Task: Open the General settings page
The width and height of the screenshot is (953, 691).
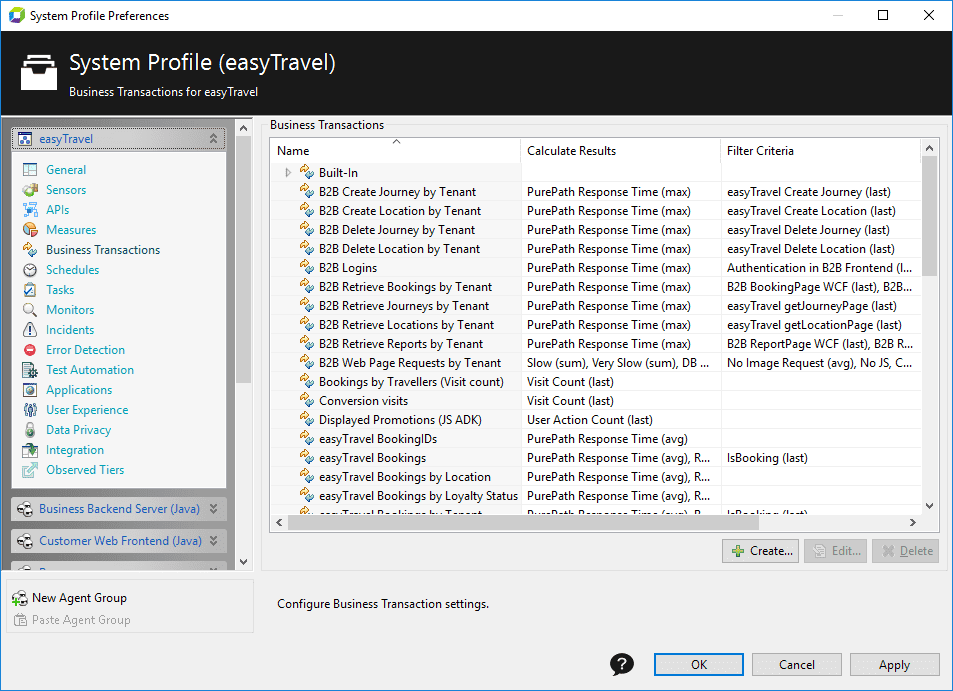Action: tap(66, 170)
